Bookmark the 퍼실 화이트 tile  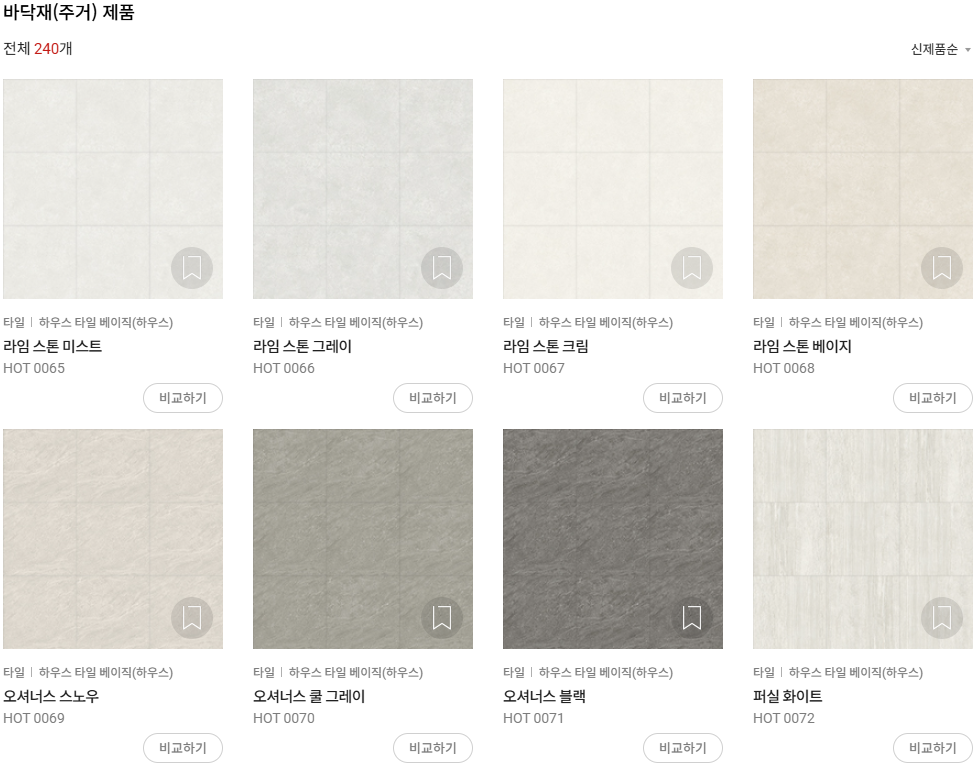click(942, 618)
